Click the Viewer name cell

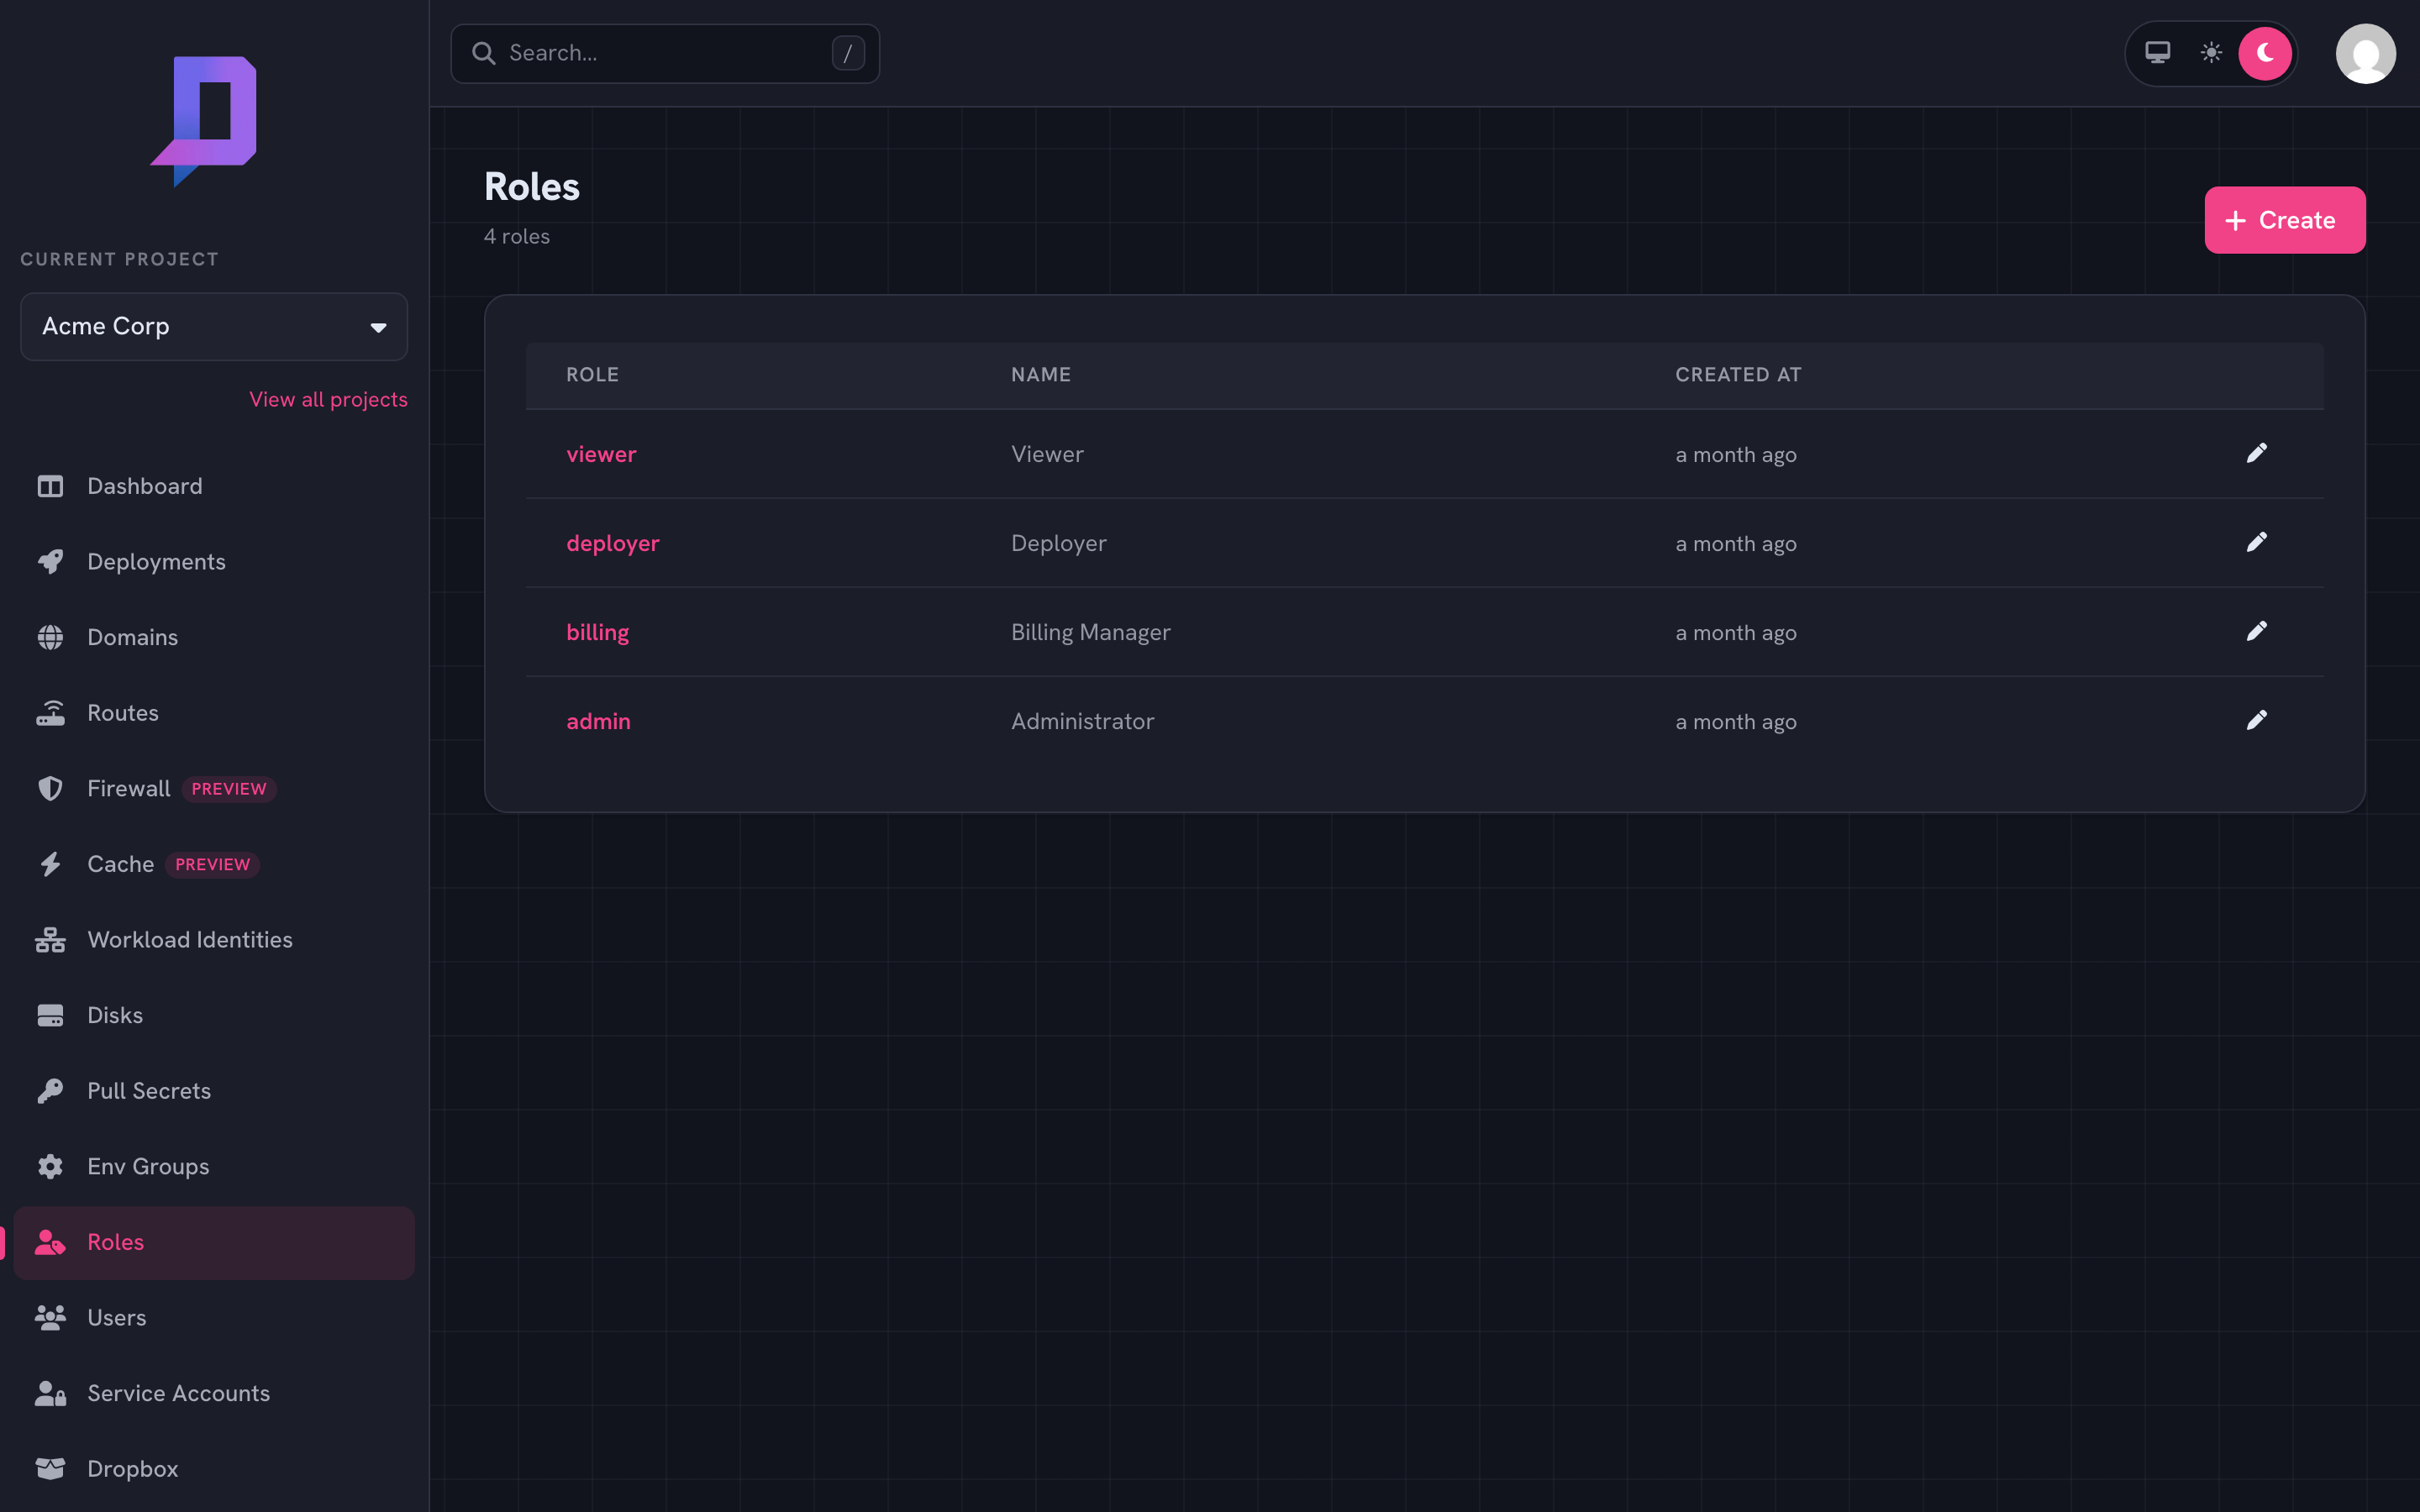point(1047,454)
